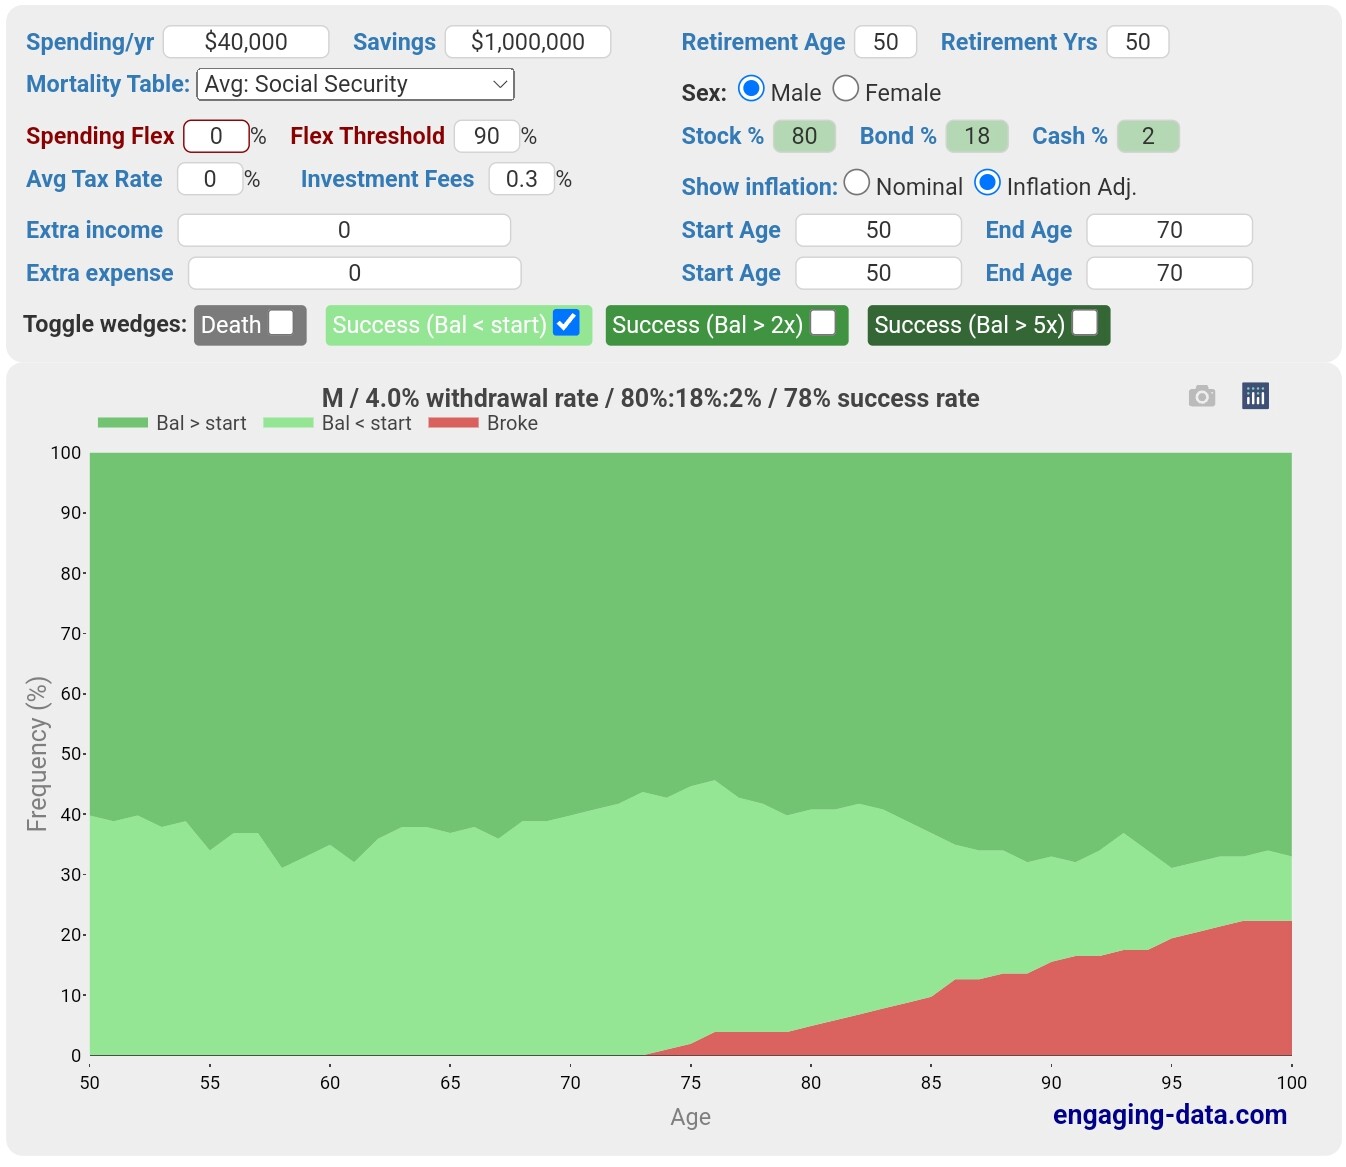Select the Extra income amount field
This screenshot has width=1346, height=1167.
344,230
